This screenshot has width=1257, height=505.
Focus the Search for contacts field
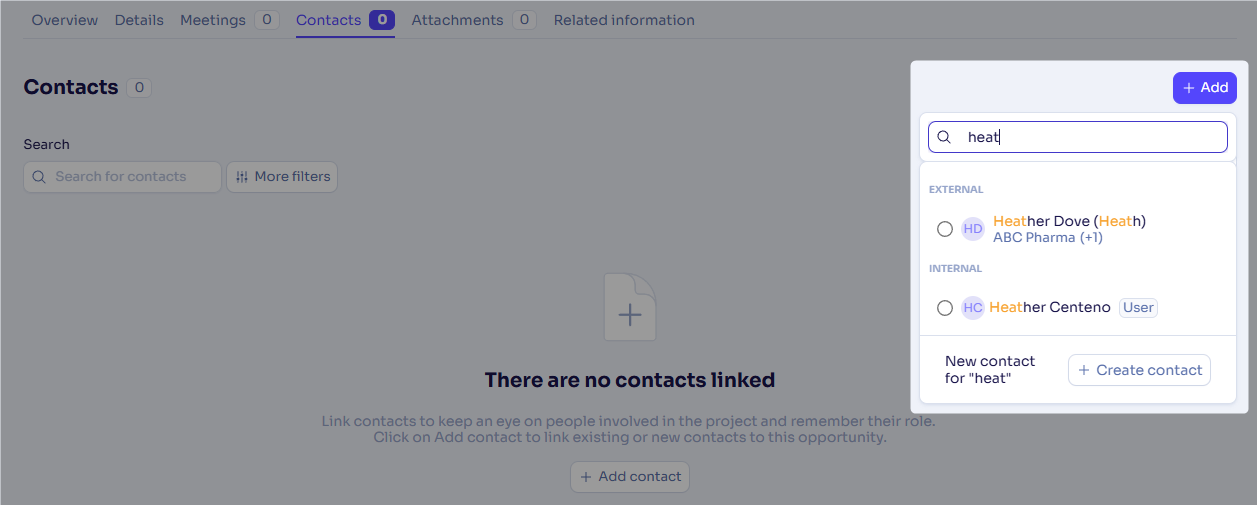122,177
